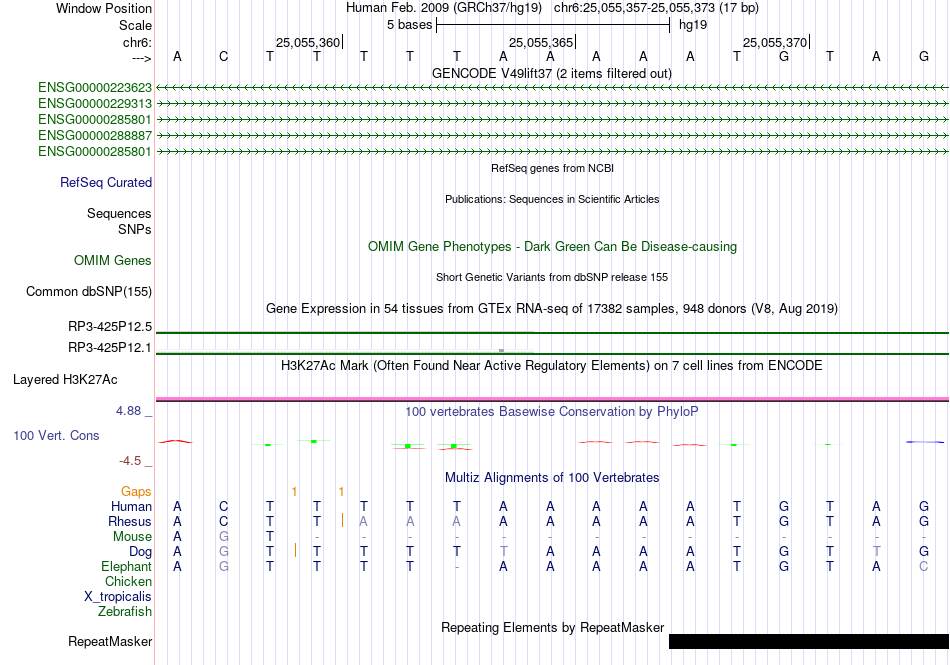Image resolution: width=950 pixels, height=665 pixels.
Task: Click the G base in Mouse alignment row
Action: point(224,537)
